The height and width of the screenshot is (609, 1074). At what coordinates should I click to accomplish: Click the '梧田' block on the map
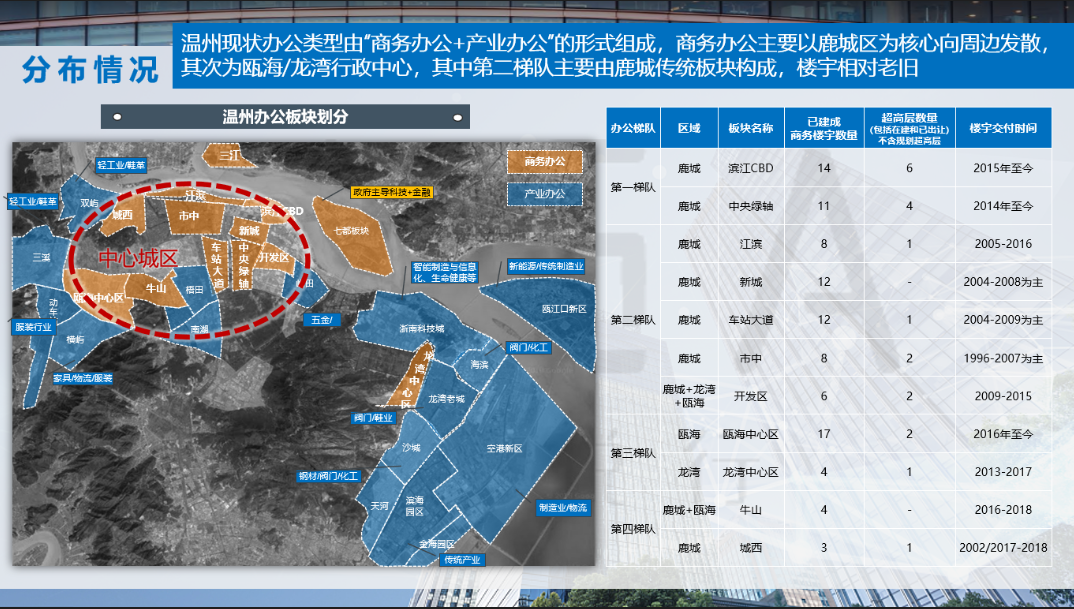click(x=195, y=290)
